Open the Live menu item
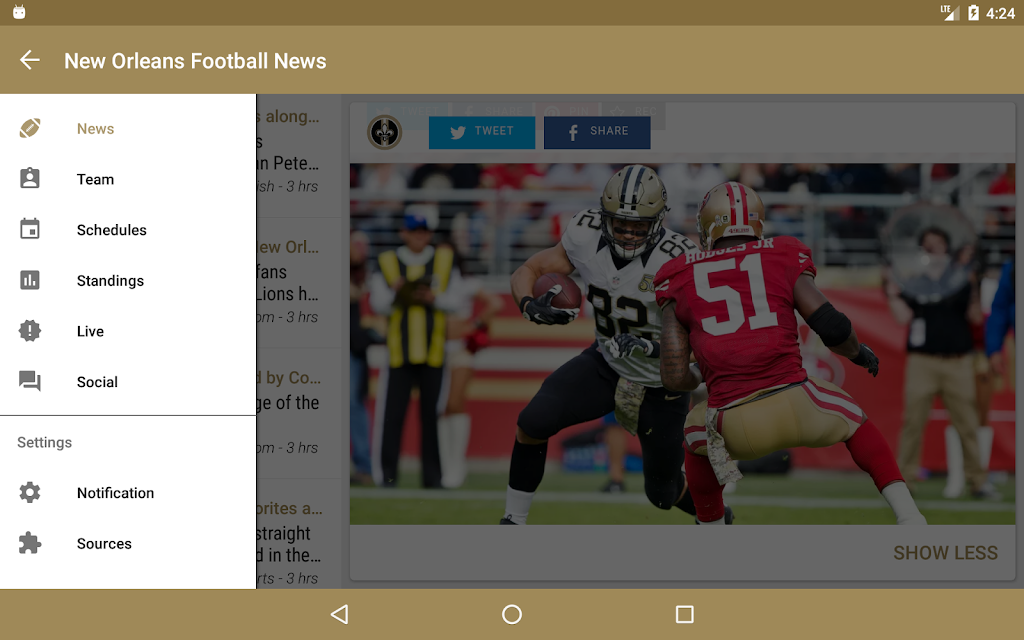This screenshot has height=640, width=1024. 128,331
